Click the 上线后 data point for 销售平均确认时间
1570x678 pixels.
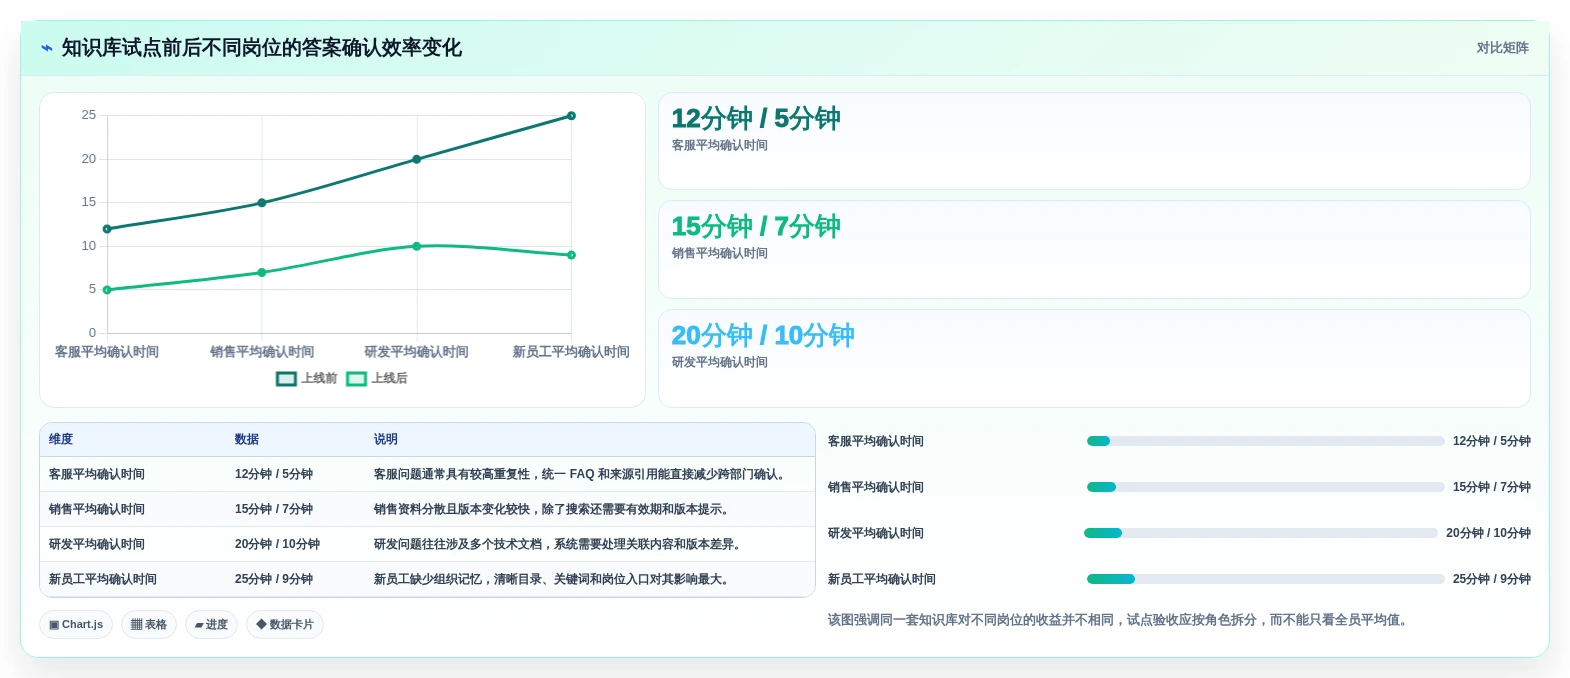262,272
